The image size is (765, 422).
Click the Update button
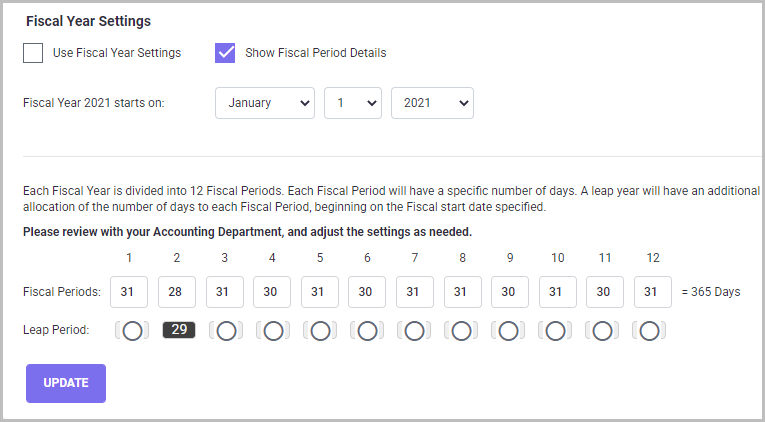pyautogui.click(x=66, y=383)
